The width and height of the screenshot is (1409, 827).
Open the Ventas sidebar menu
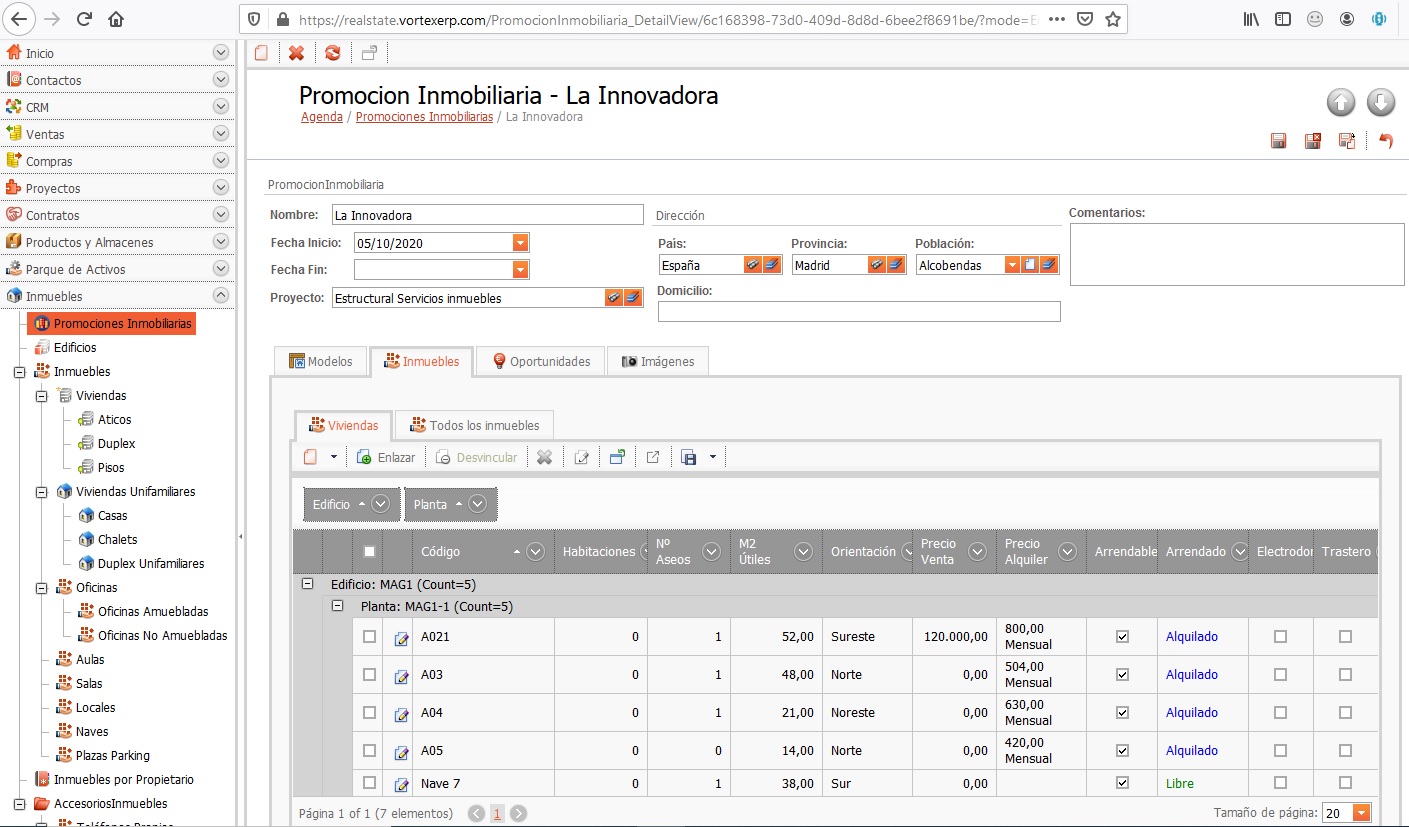pyautogui.click(x=117, y=134)
